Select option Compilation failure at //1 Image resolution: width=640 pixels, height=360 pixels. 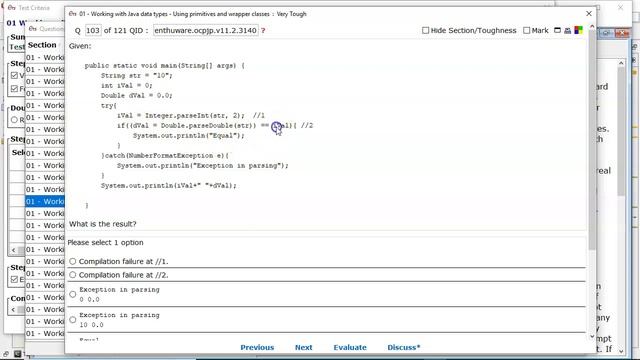(x=73, y=261)
